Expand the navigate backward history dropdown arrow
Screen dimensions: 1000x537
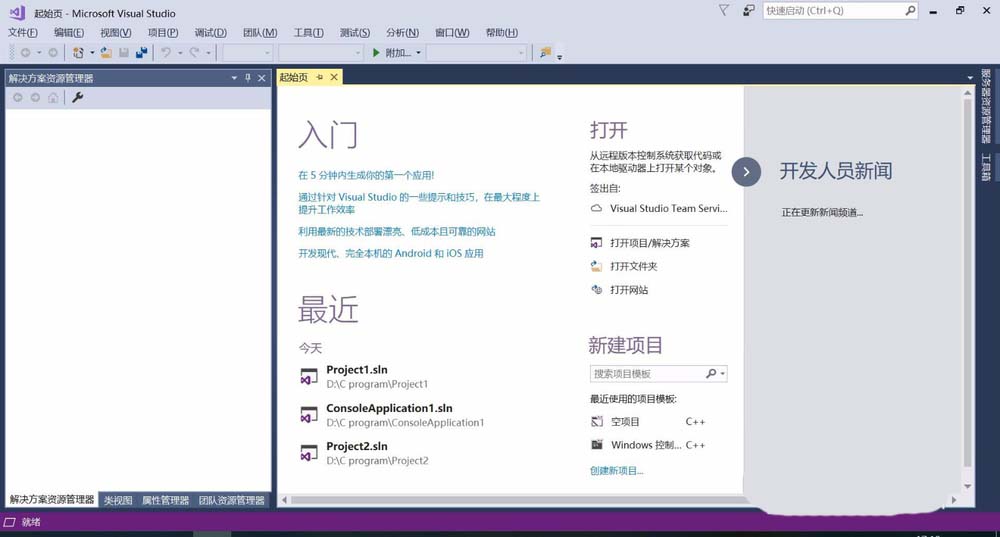39,53
